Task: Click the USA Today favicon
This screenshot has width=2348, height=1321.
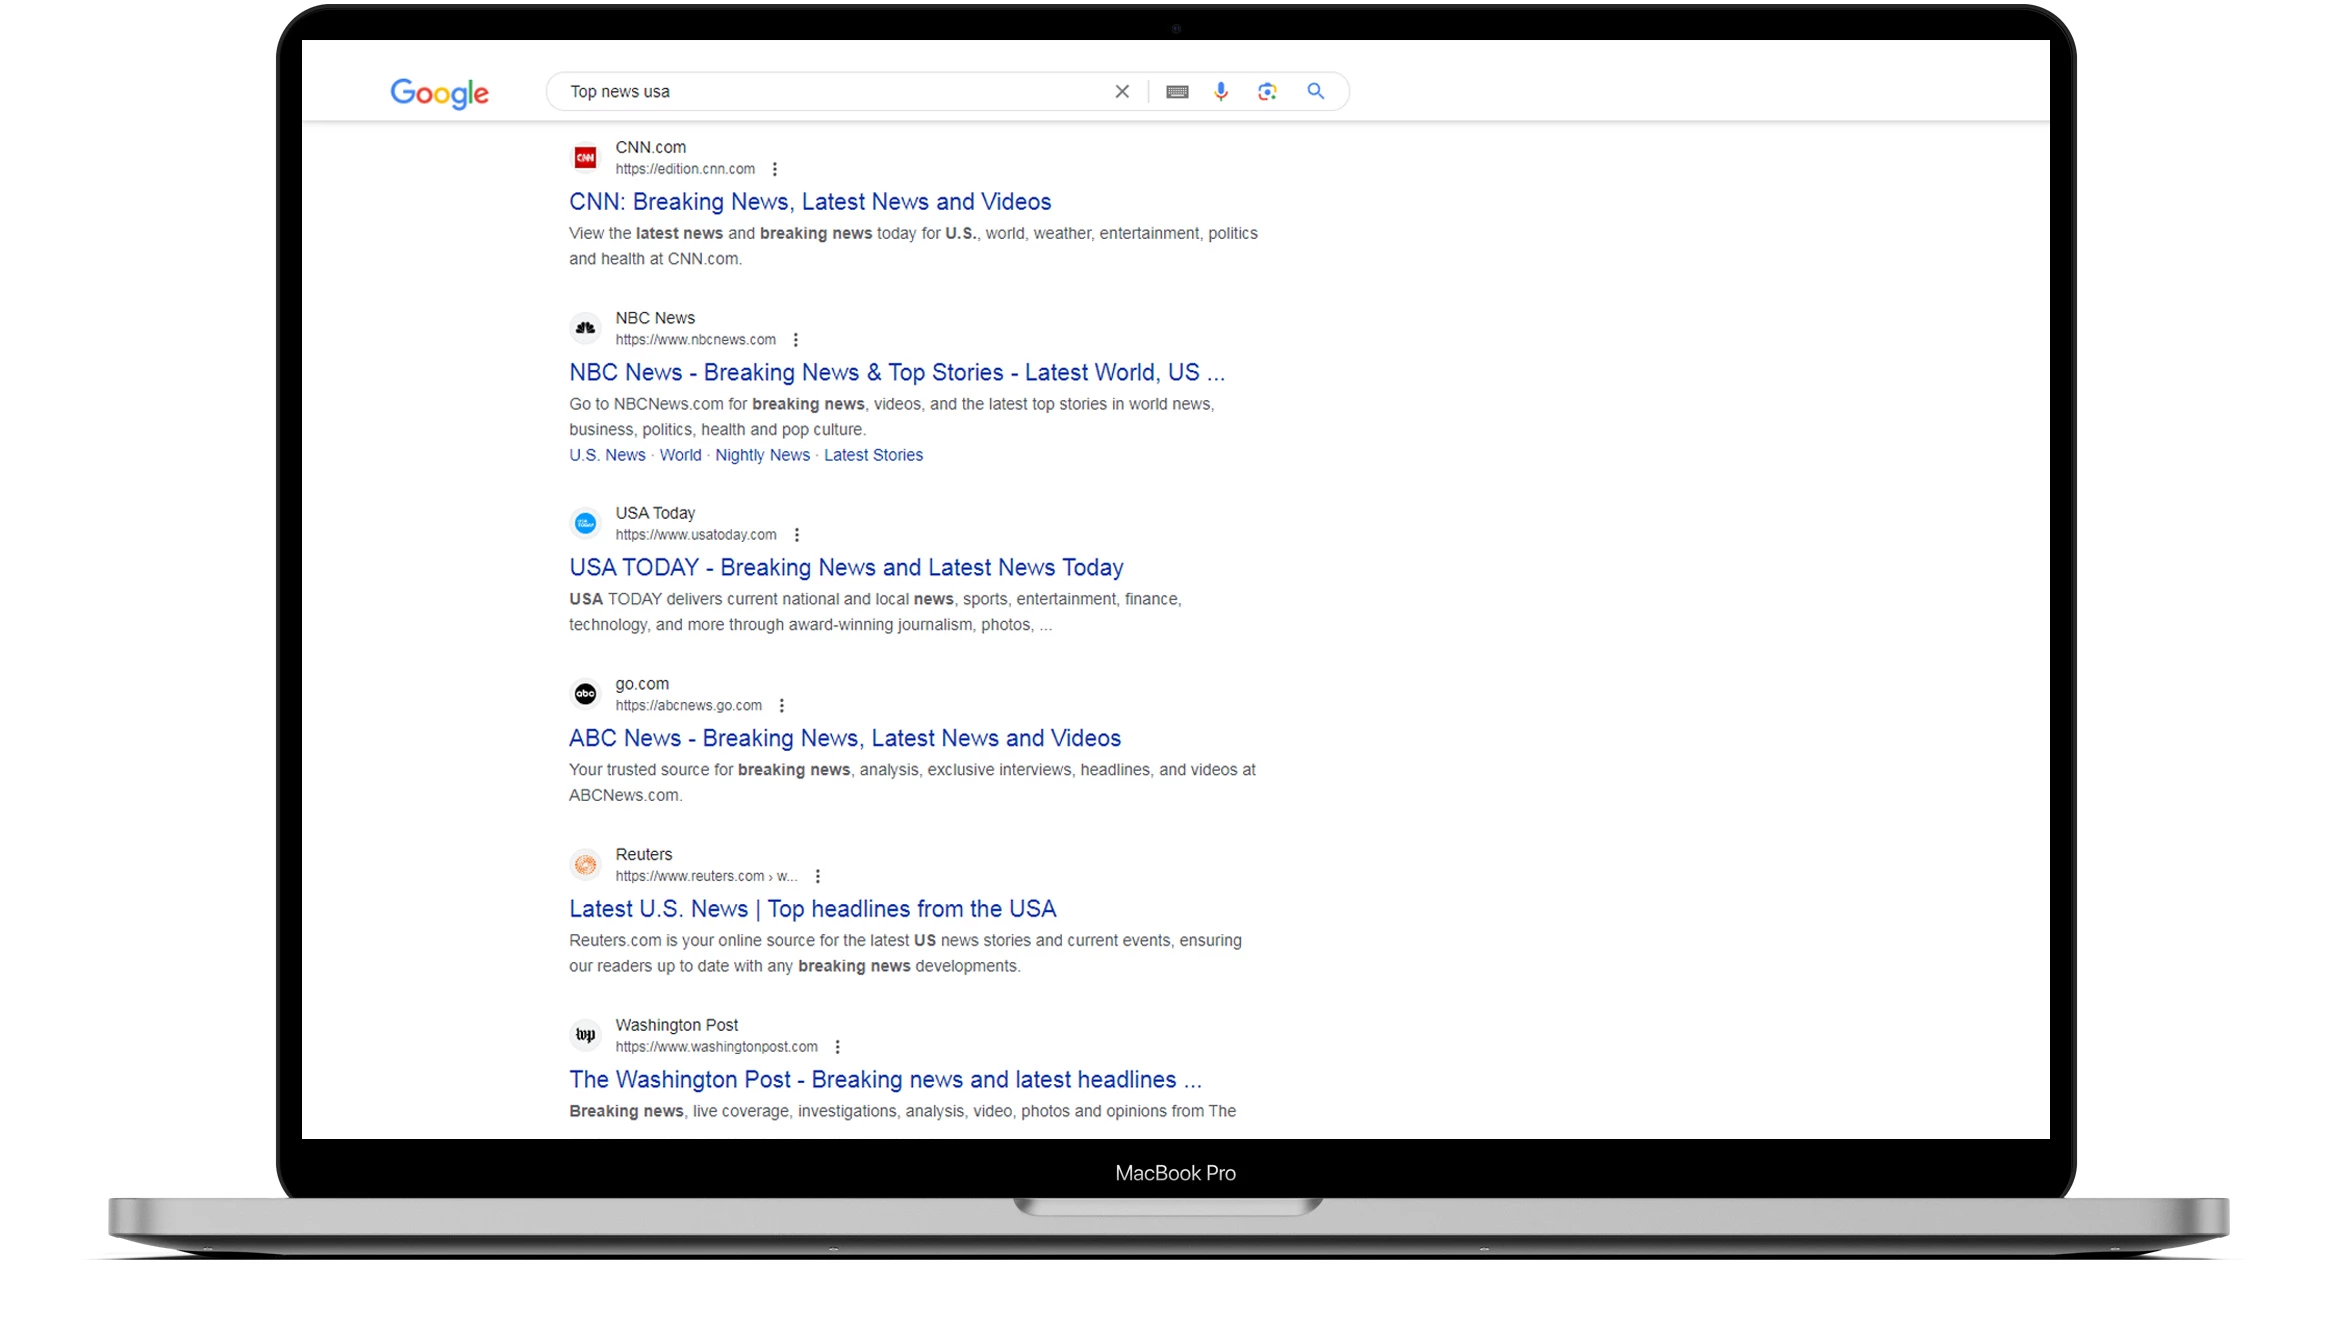Action: (585, 523)
